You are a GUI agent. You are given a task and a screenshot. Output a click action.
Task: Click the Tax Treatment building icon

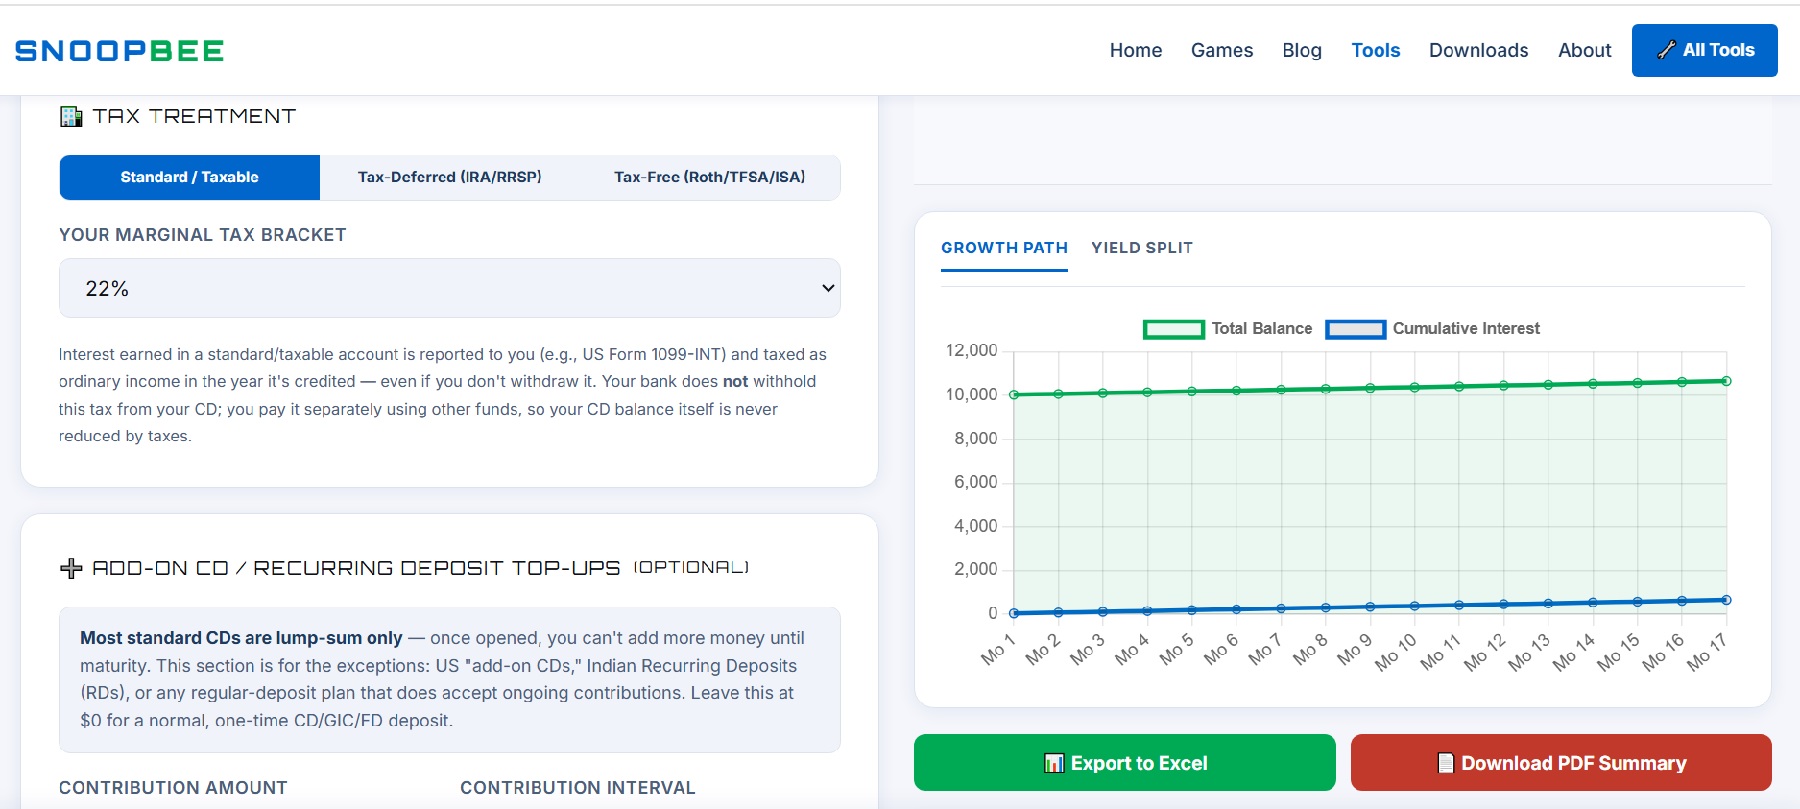click(71, 117)
